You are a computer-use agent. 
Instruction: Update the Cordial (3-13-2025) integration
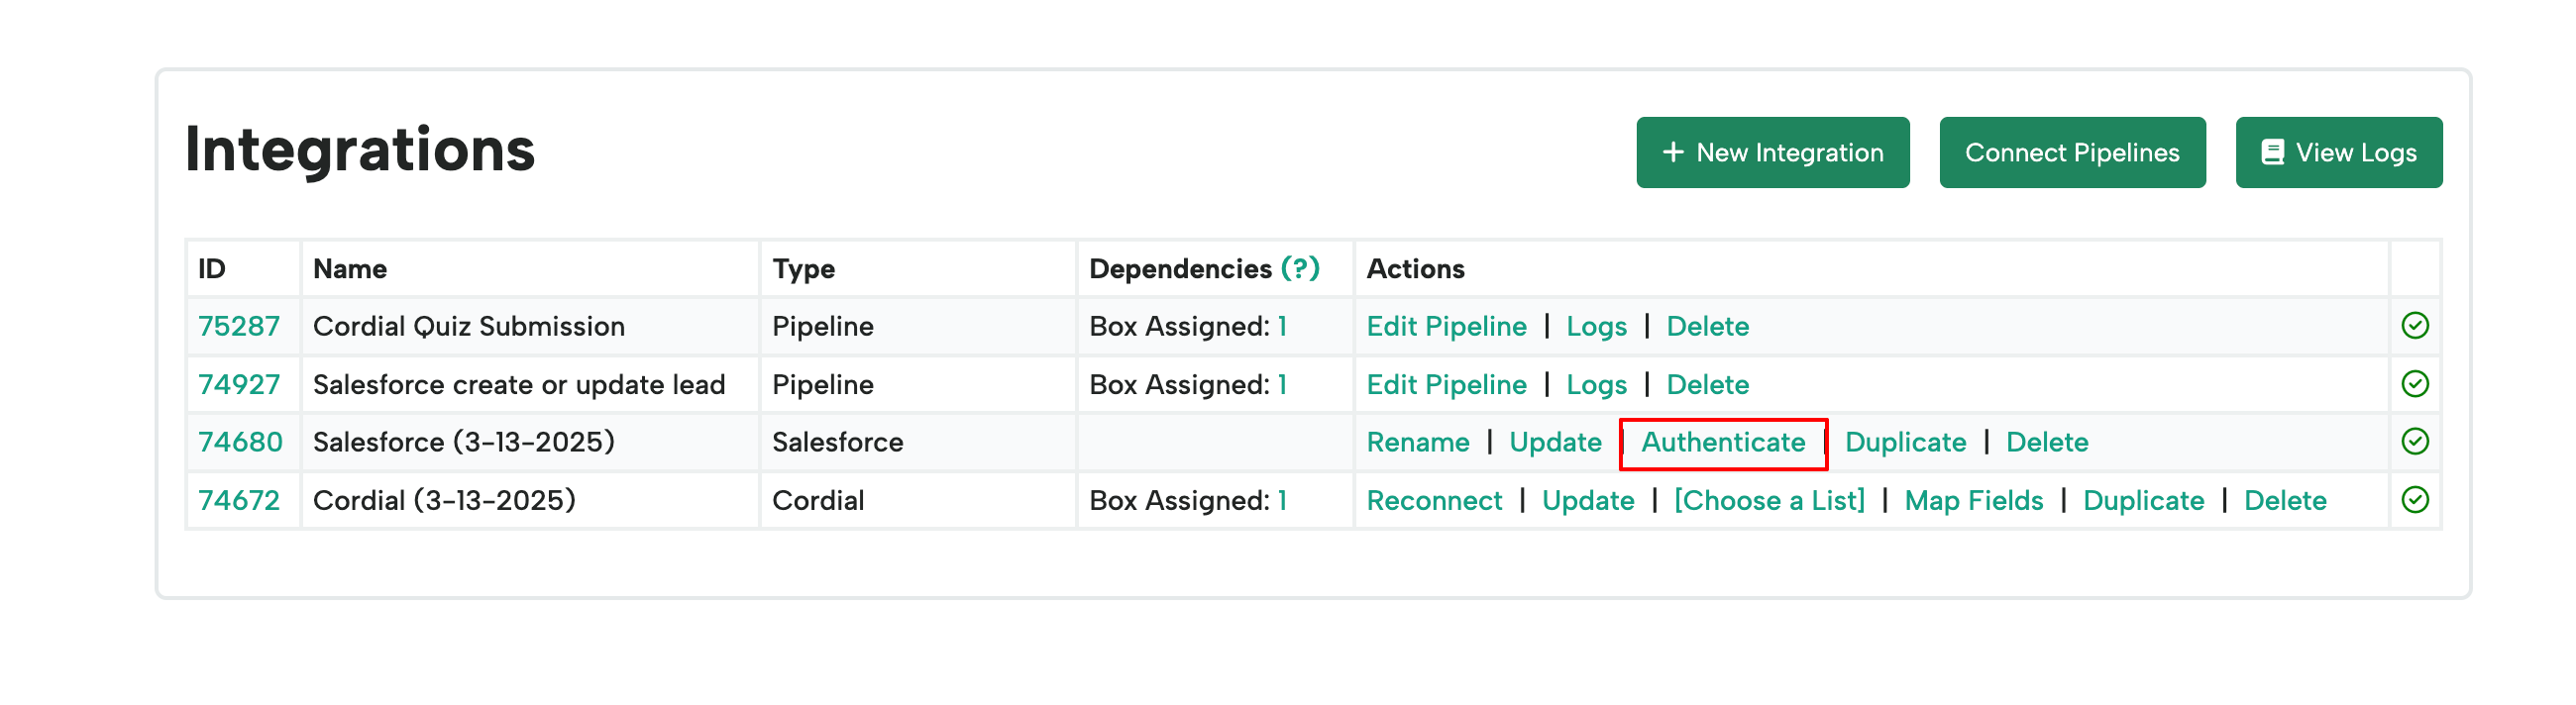click(x=1587, y=500)
